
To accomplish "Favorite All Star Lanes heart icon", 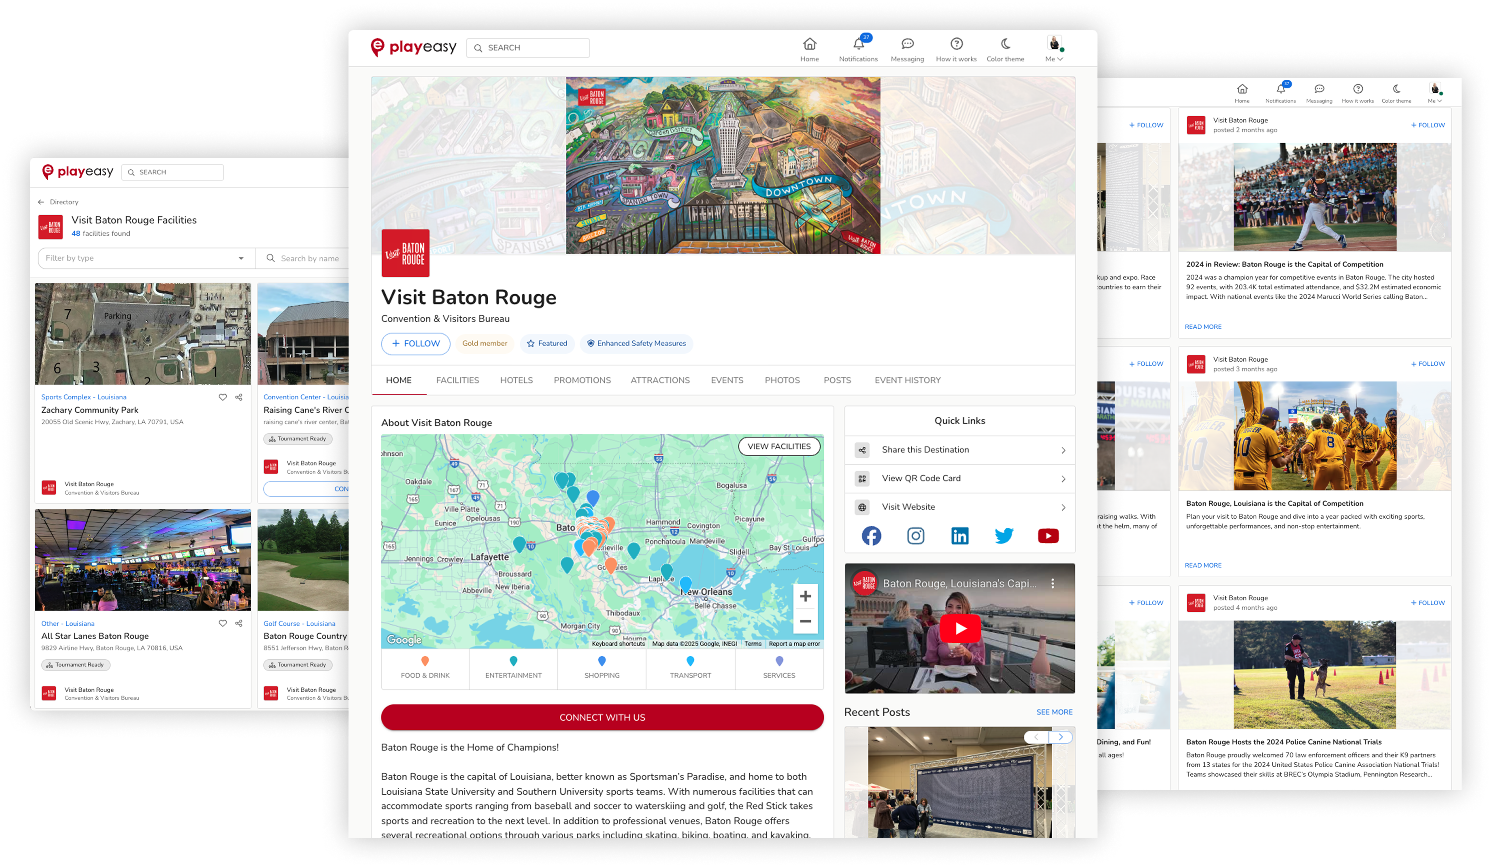I will click(223, 623).
